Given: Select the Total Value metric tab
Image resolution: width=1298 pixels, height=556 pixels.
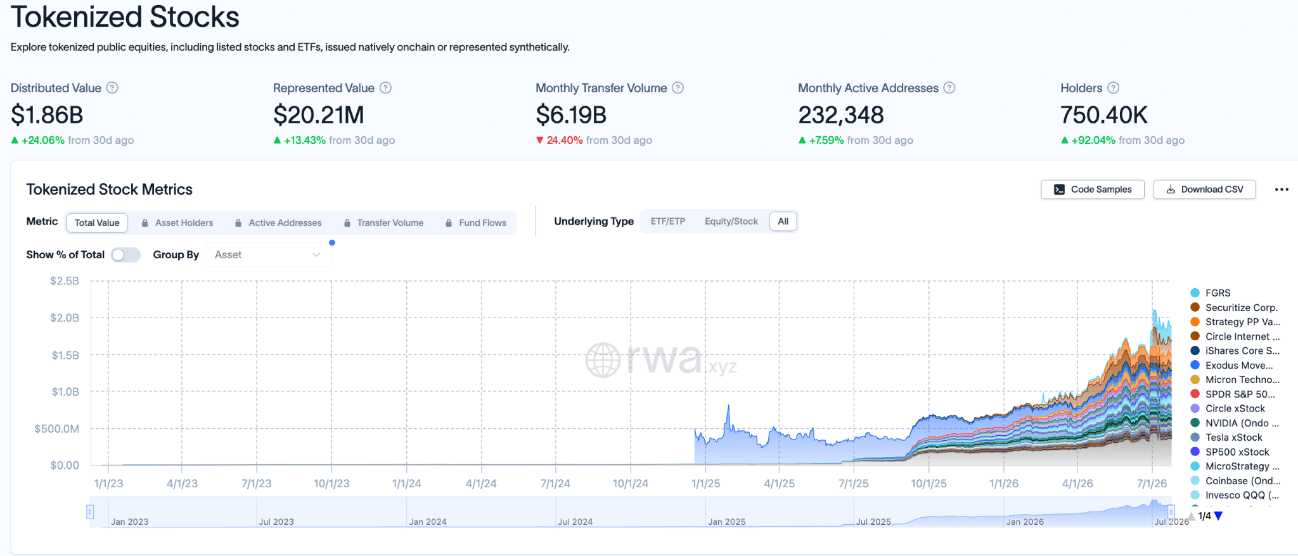Looking at the screenshot, I should tap(97, 223).
